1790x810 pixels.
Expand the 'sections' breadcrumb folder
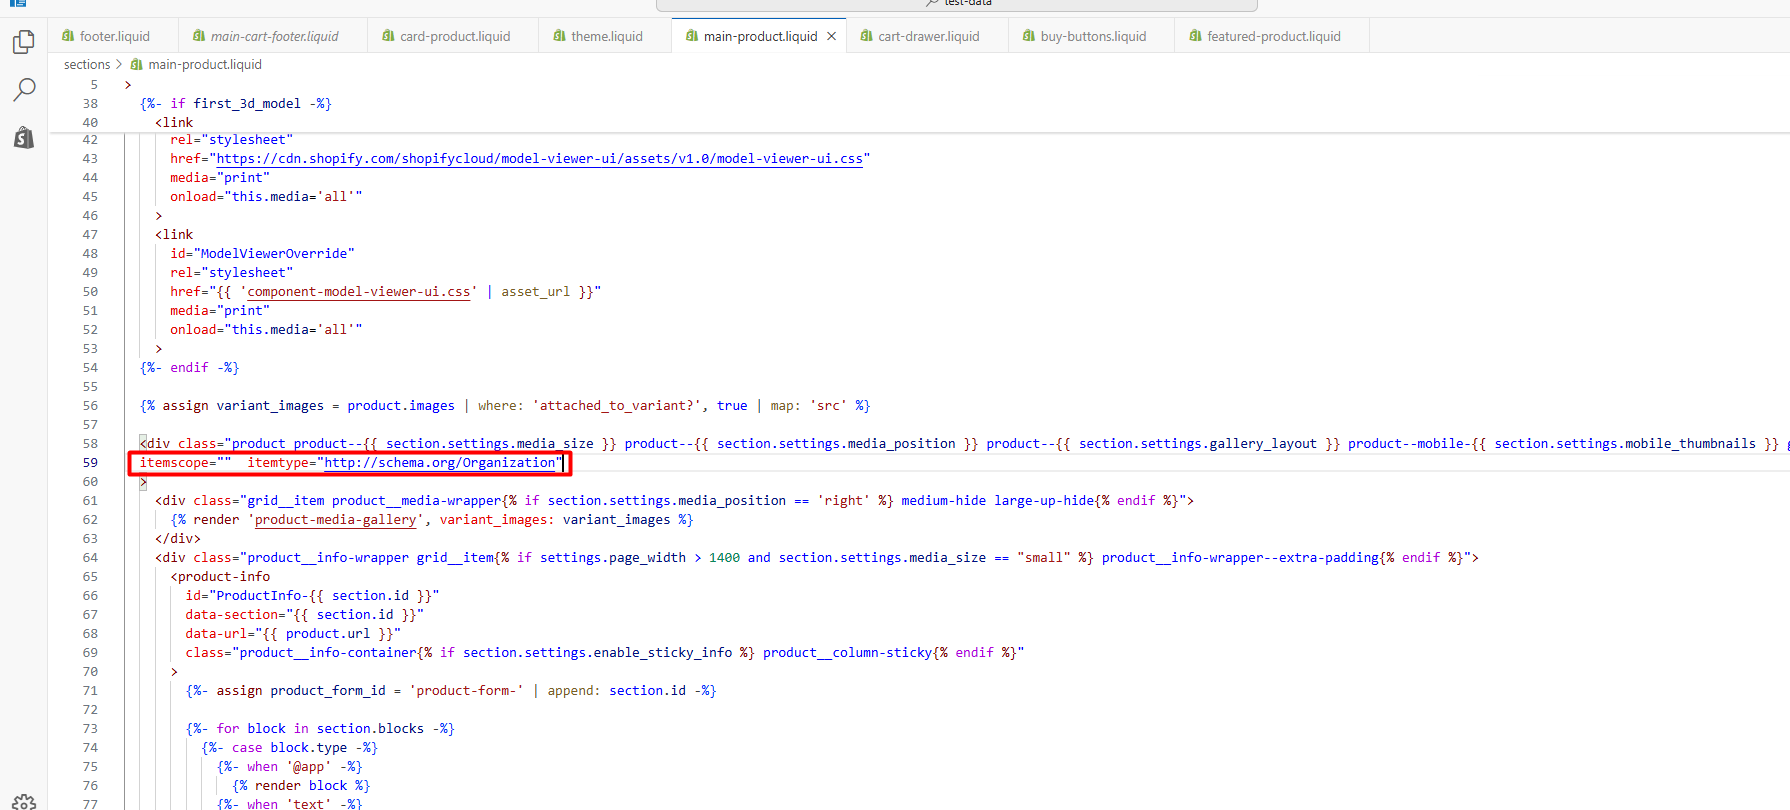click(87, 64)
